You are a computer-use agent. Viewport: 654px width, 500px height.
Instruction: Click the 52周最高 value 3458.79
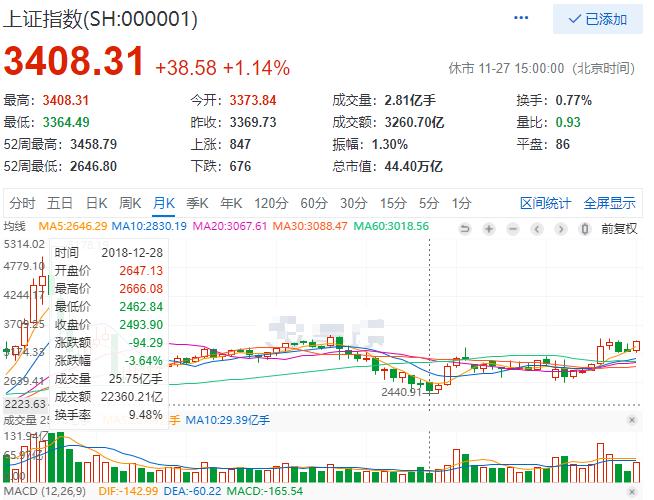[93, 144]
